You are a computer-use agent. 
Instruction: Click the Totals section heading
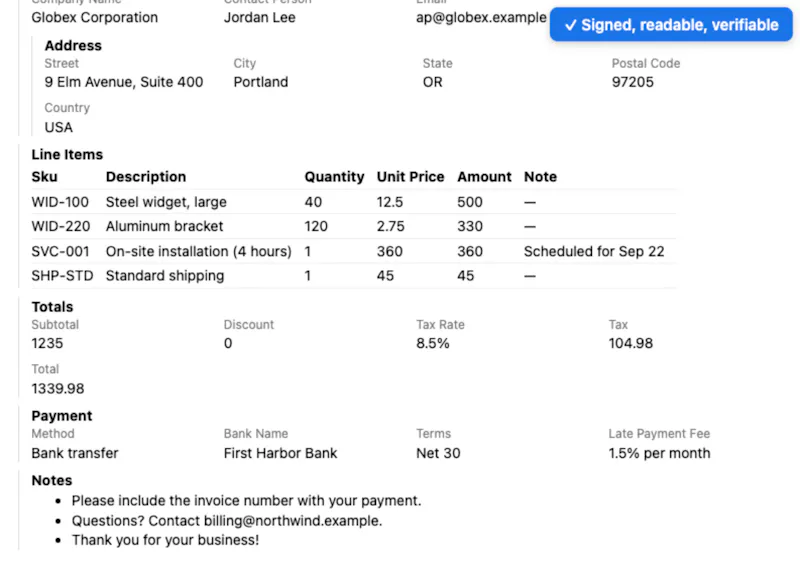[52, 307]
